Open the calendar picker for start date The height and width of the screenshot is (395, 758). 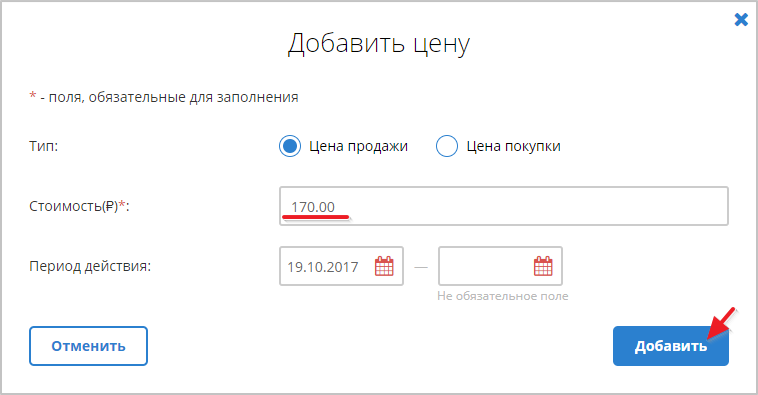(384, 266)
